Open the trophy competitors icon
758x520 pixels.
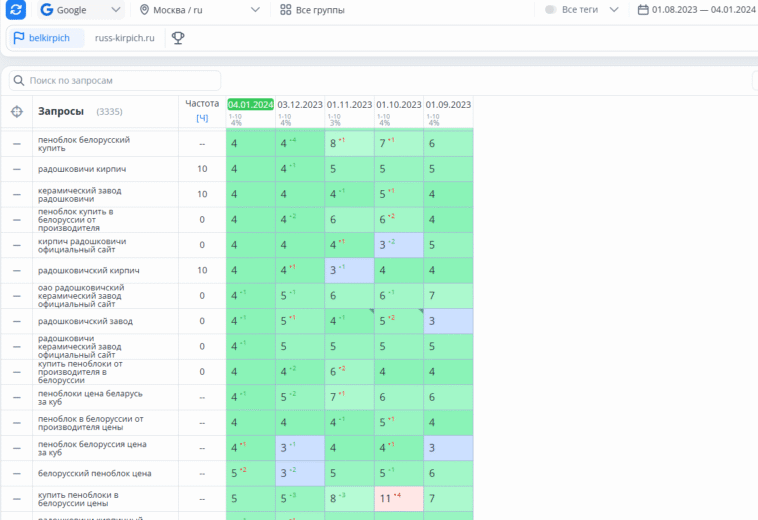[178, 38]
